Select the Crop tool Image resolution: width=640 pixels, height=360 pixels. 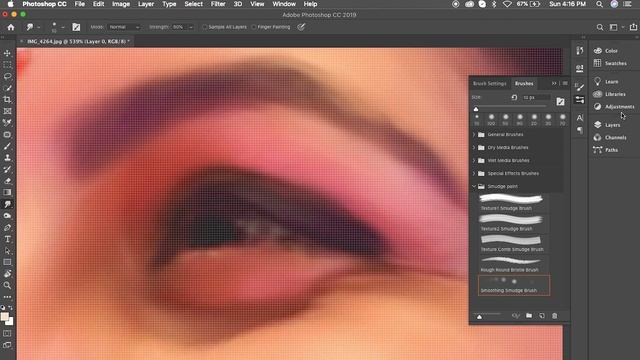[x=7, y=100]
